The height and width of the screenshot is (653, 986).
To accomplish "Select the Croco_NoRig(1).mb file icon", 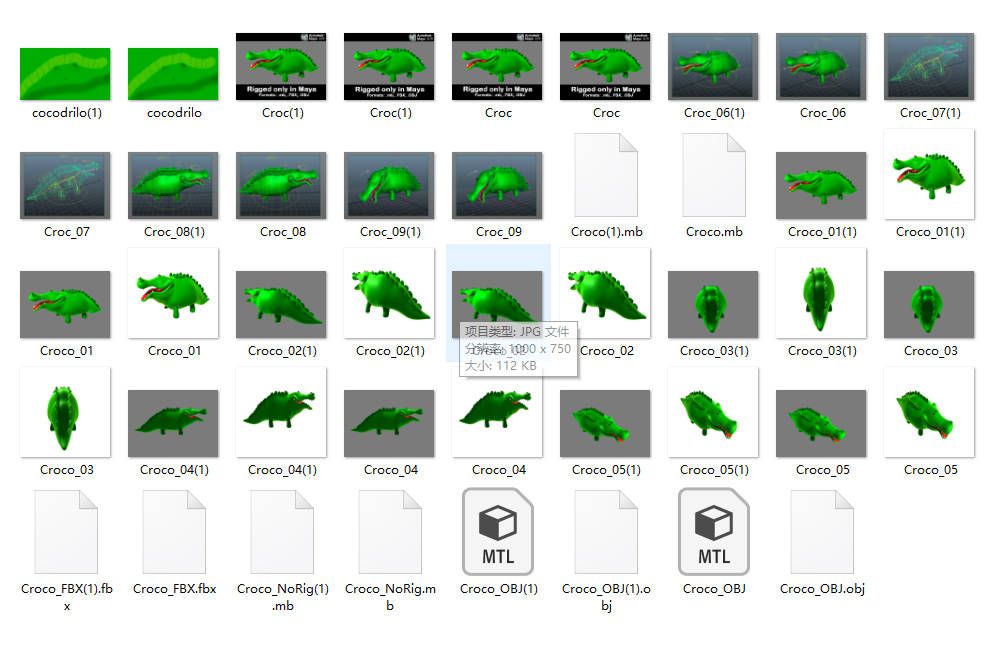I will [x=282, y=531].
